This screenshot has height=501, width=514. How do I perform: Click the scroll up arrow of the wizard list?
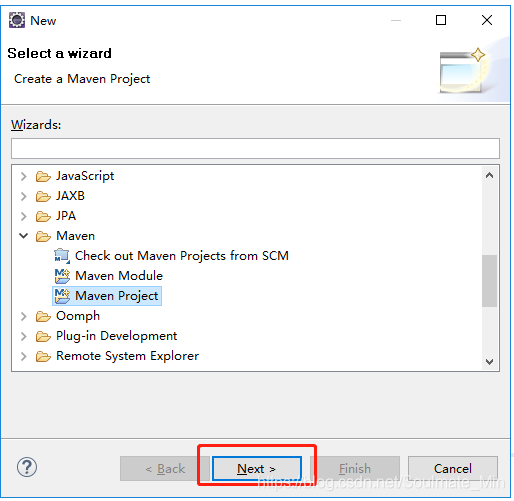(x=489, y=175)
